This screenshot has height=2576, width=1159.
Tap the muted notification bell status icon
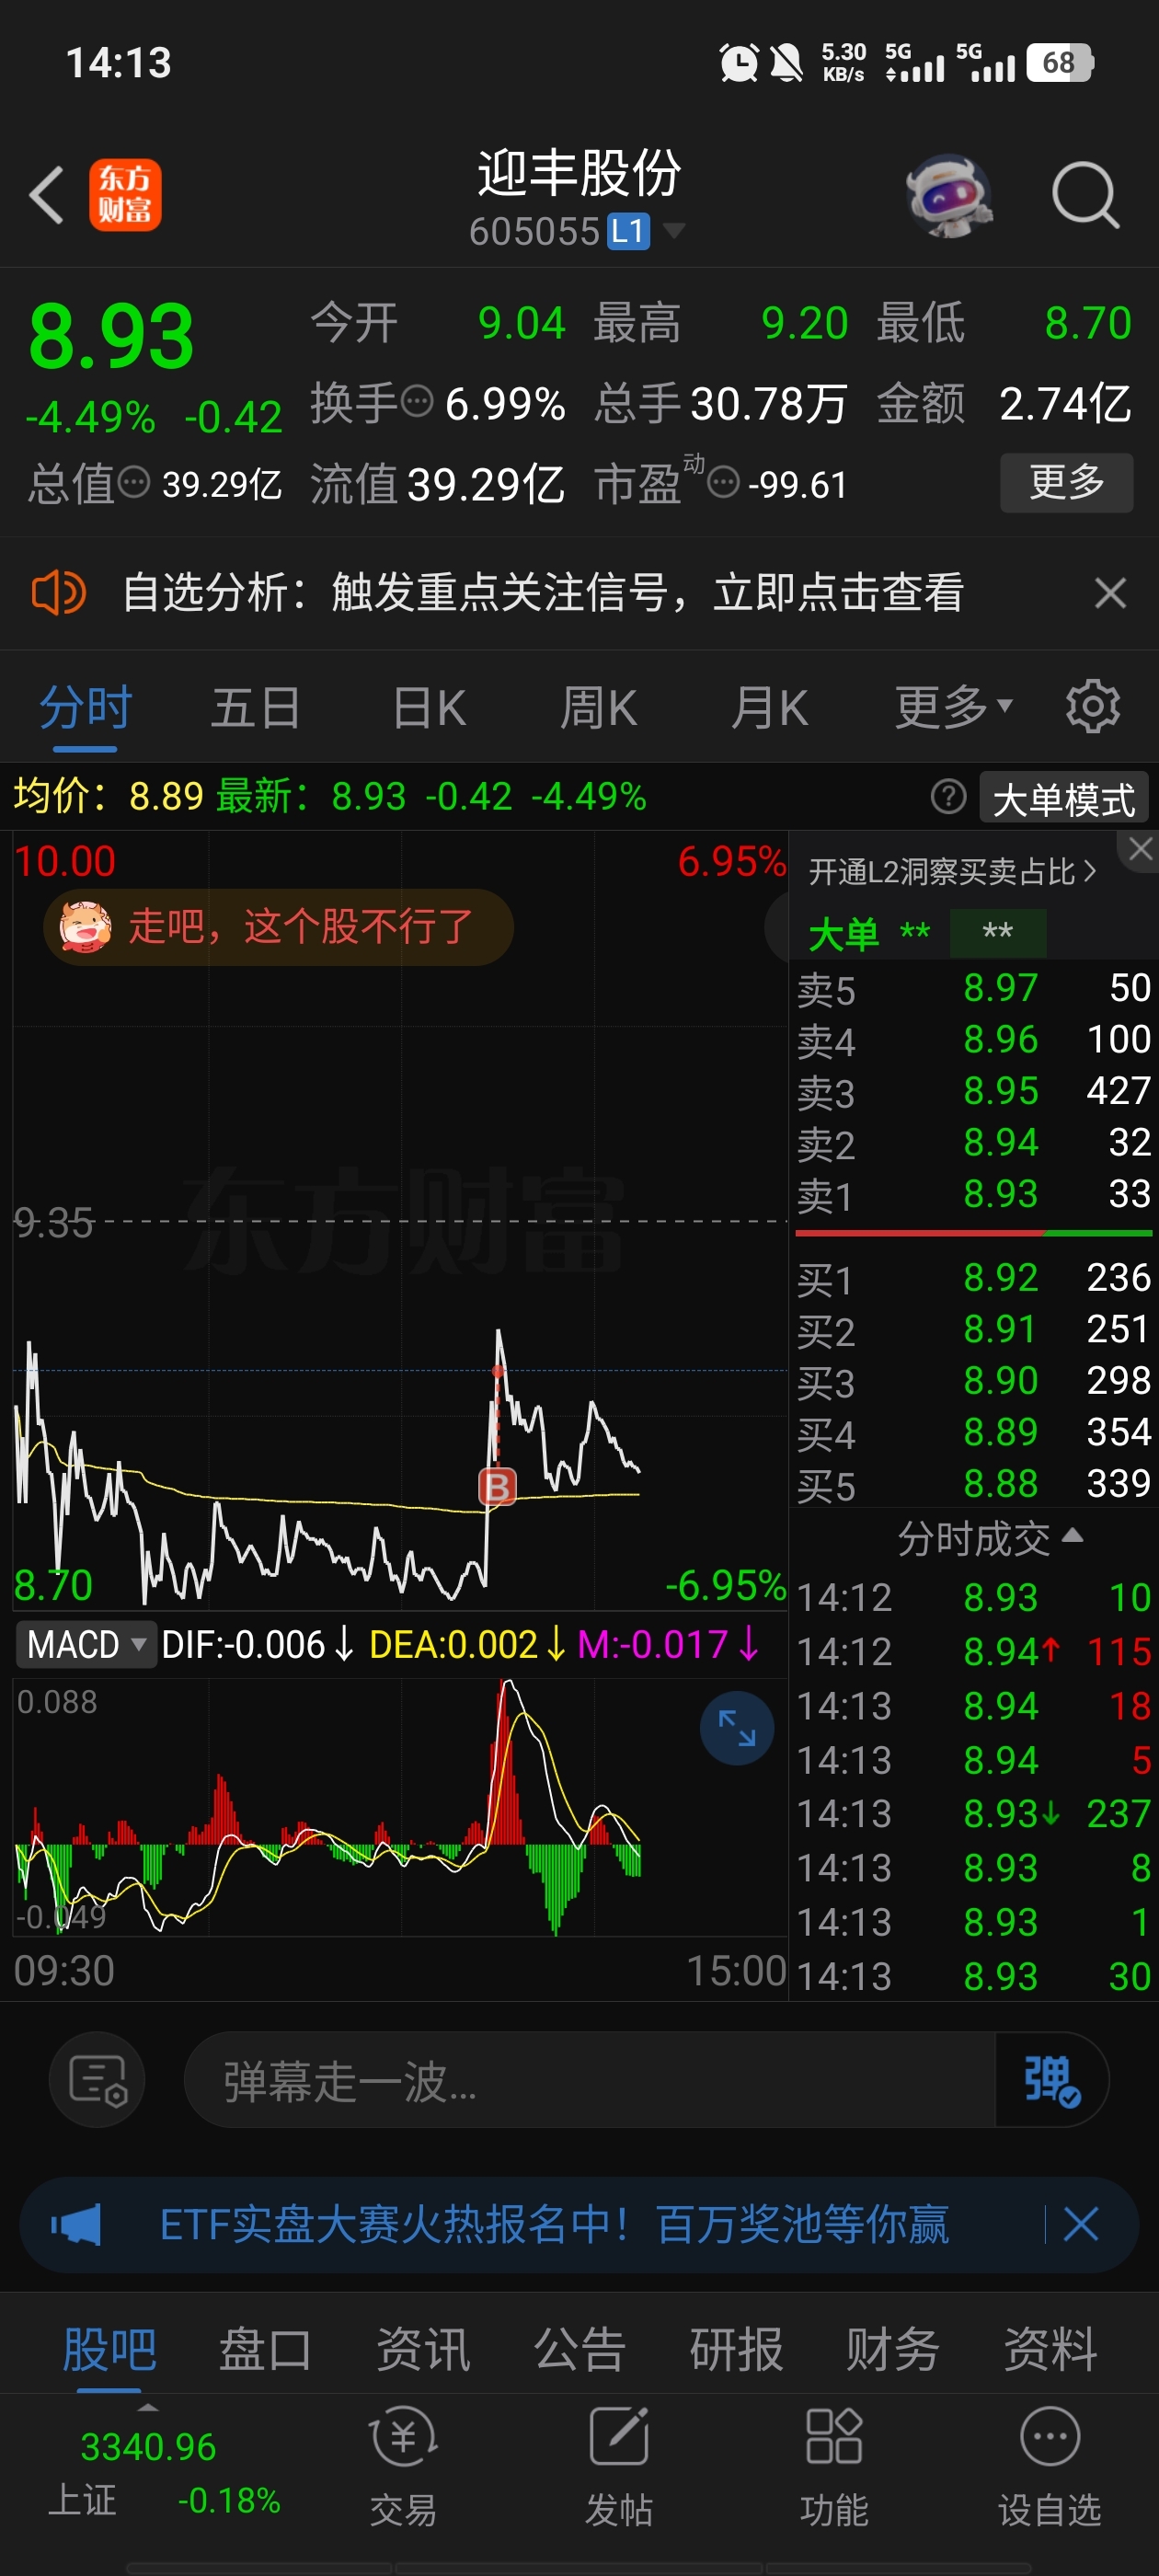tap(787, 63)
